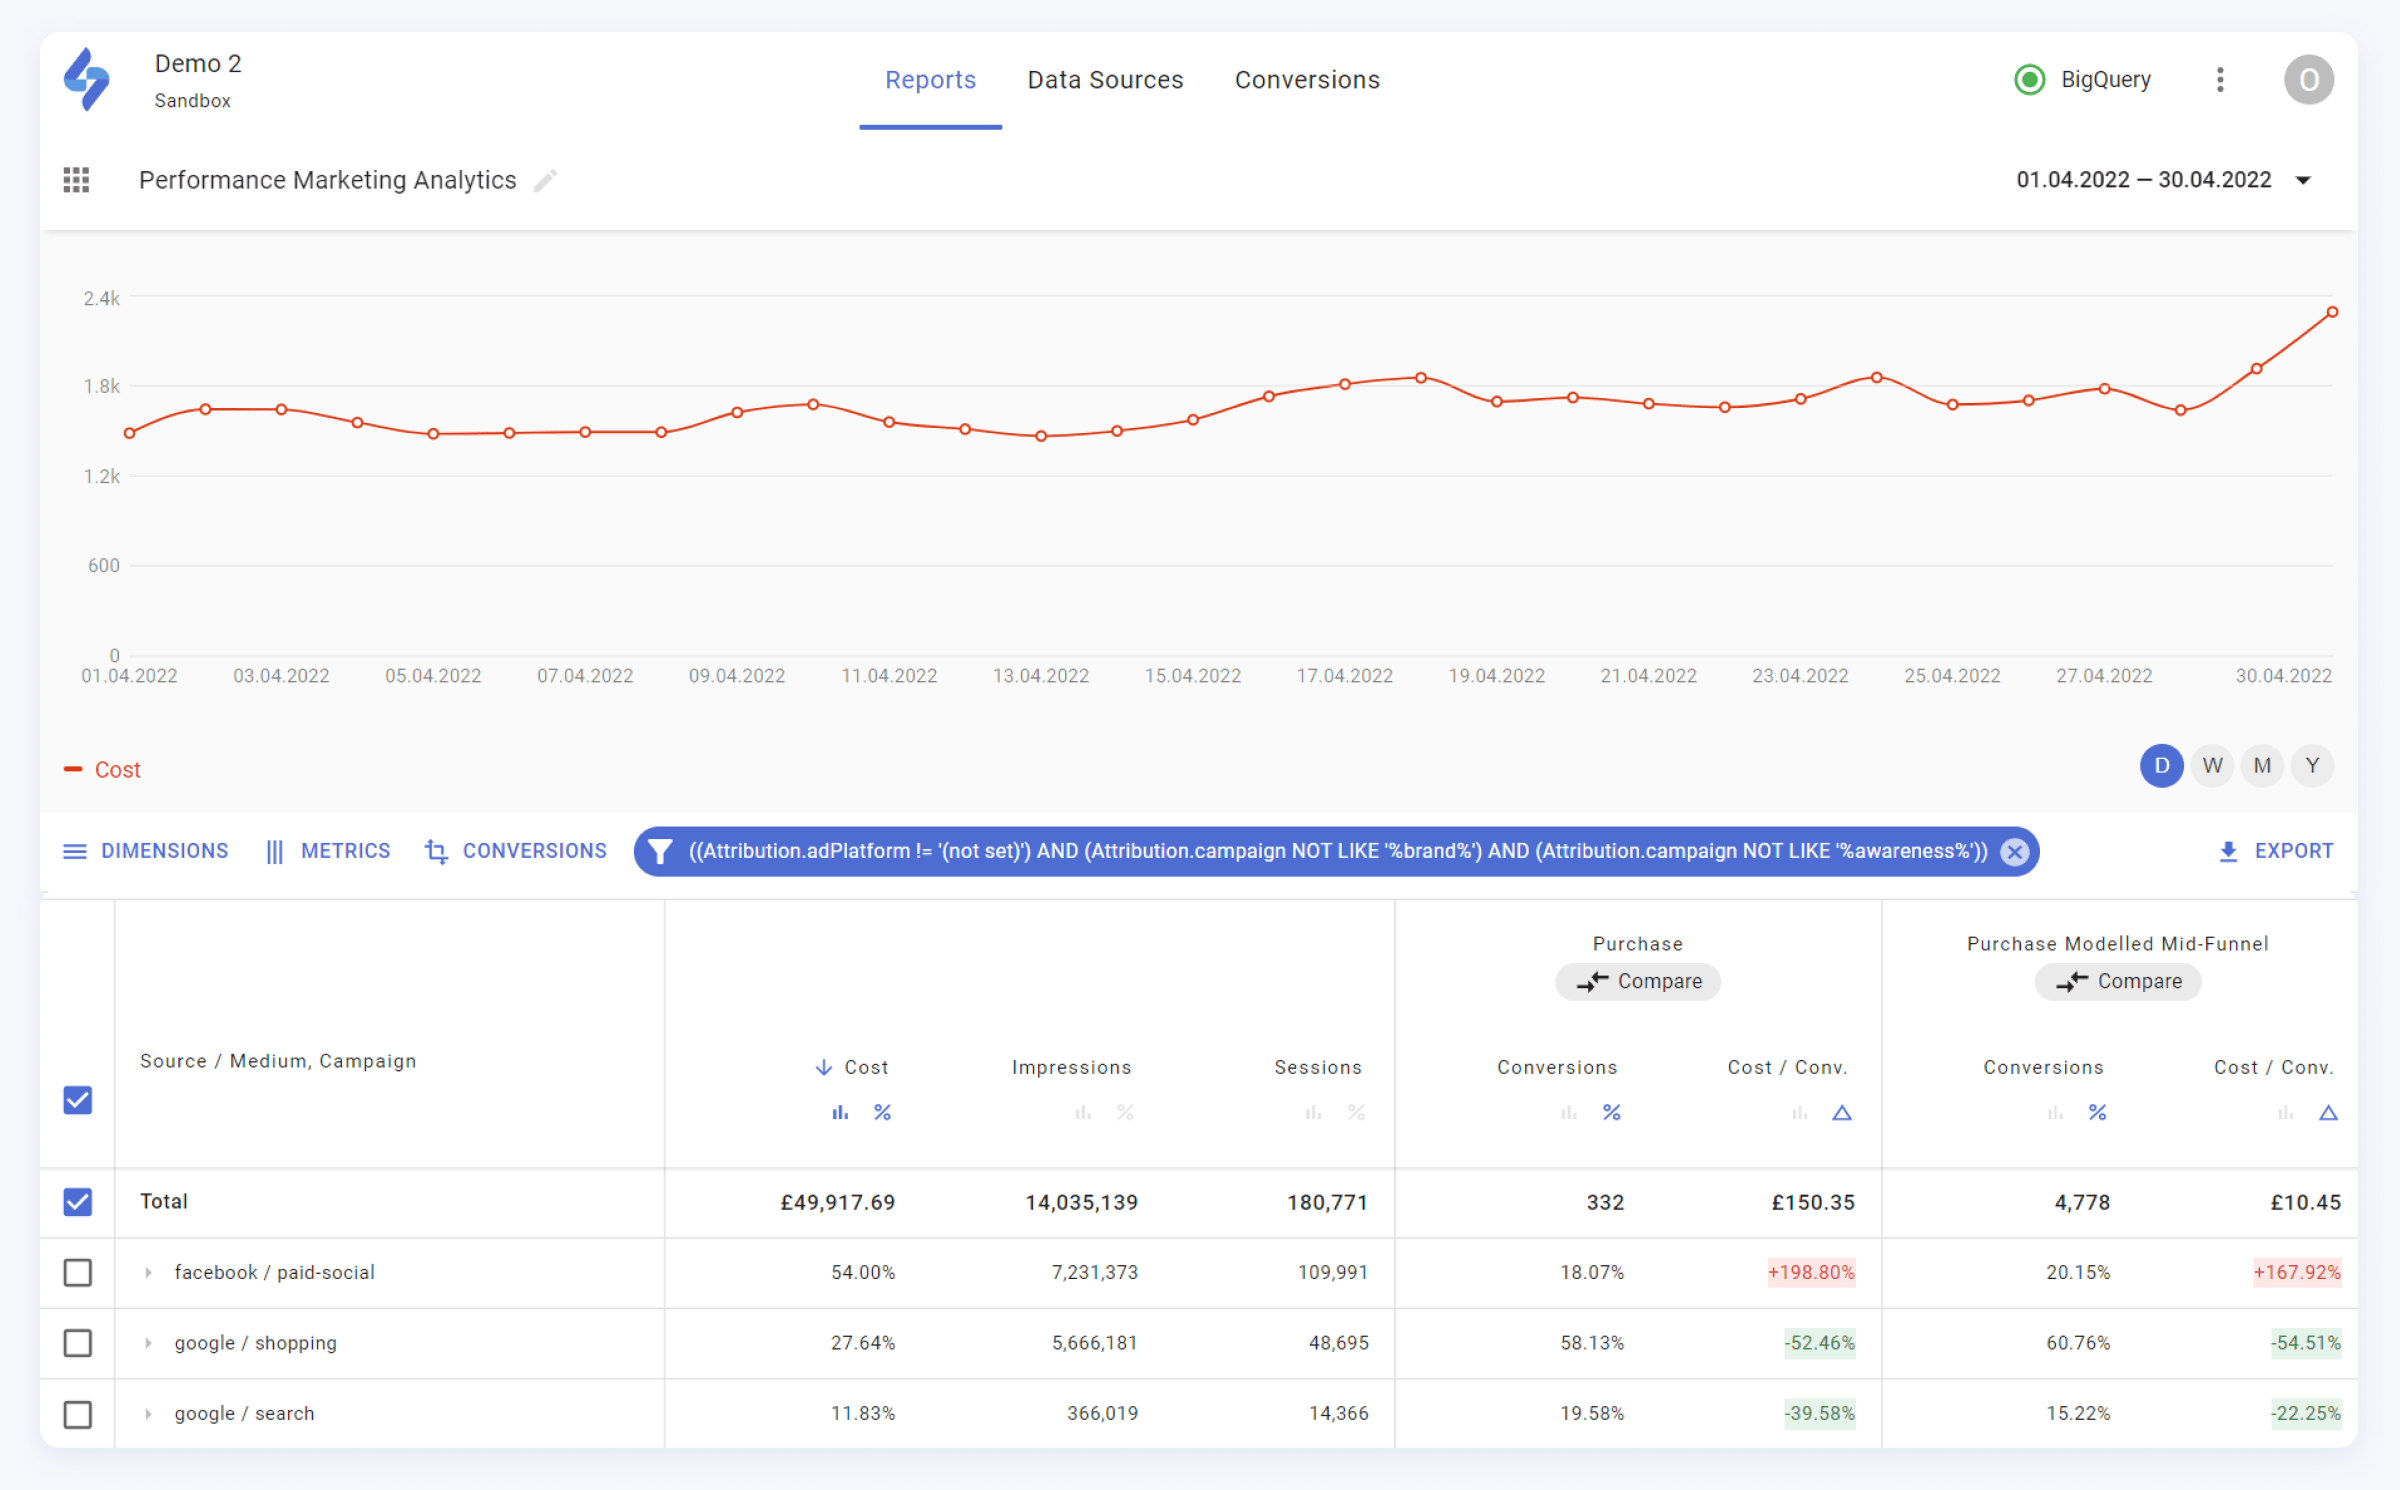Image resolution: width=2400 pixels, height=1490 pixels.
Task: Click the filter funnel icon
Action: [660, 851]
